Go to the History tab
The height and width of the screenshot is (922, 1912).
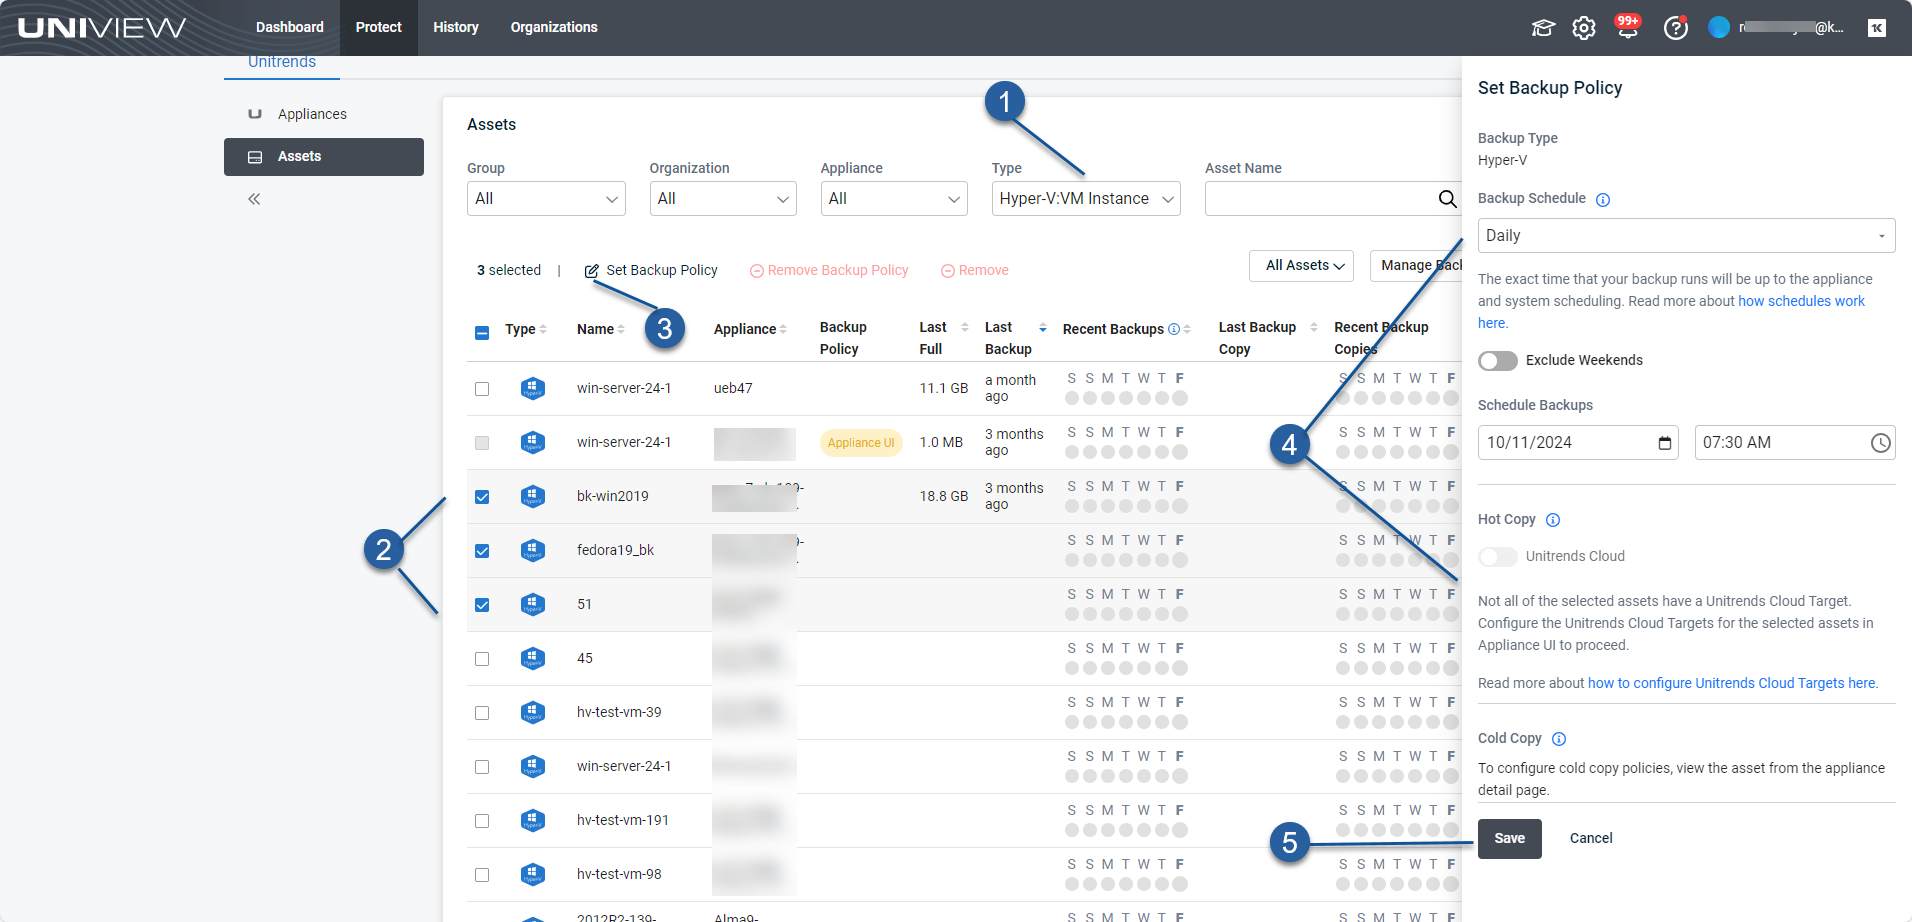coord(456,27)
